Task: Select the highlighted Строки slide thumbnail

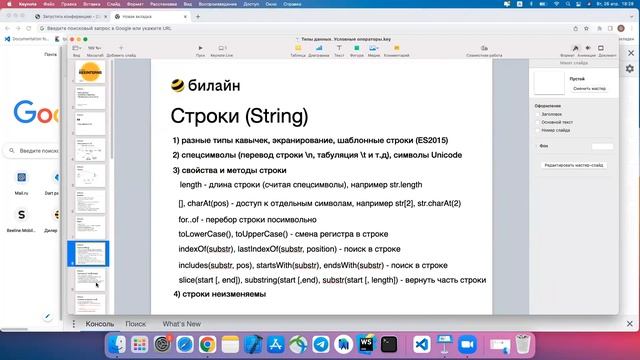Action: [x=90, y=253]
